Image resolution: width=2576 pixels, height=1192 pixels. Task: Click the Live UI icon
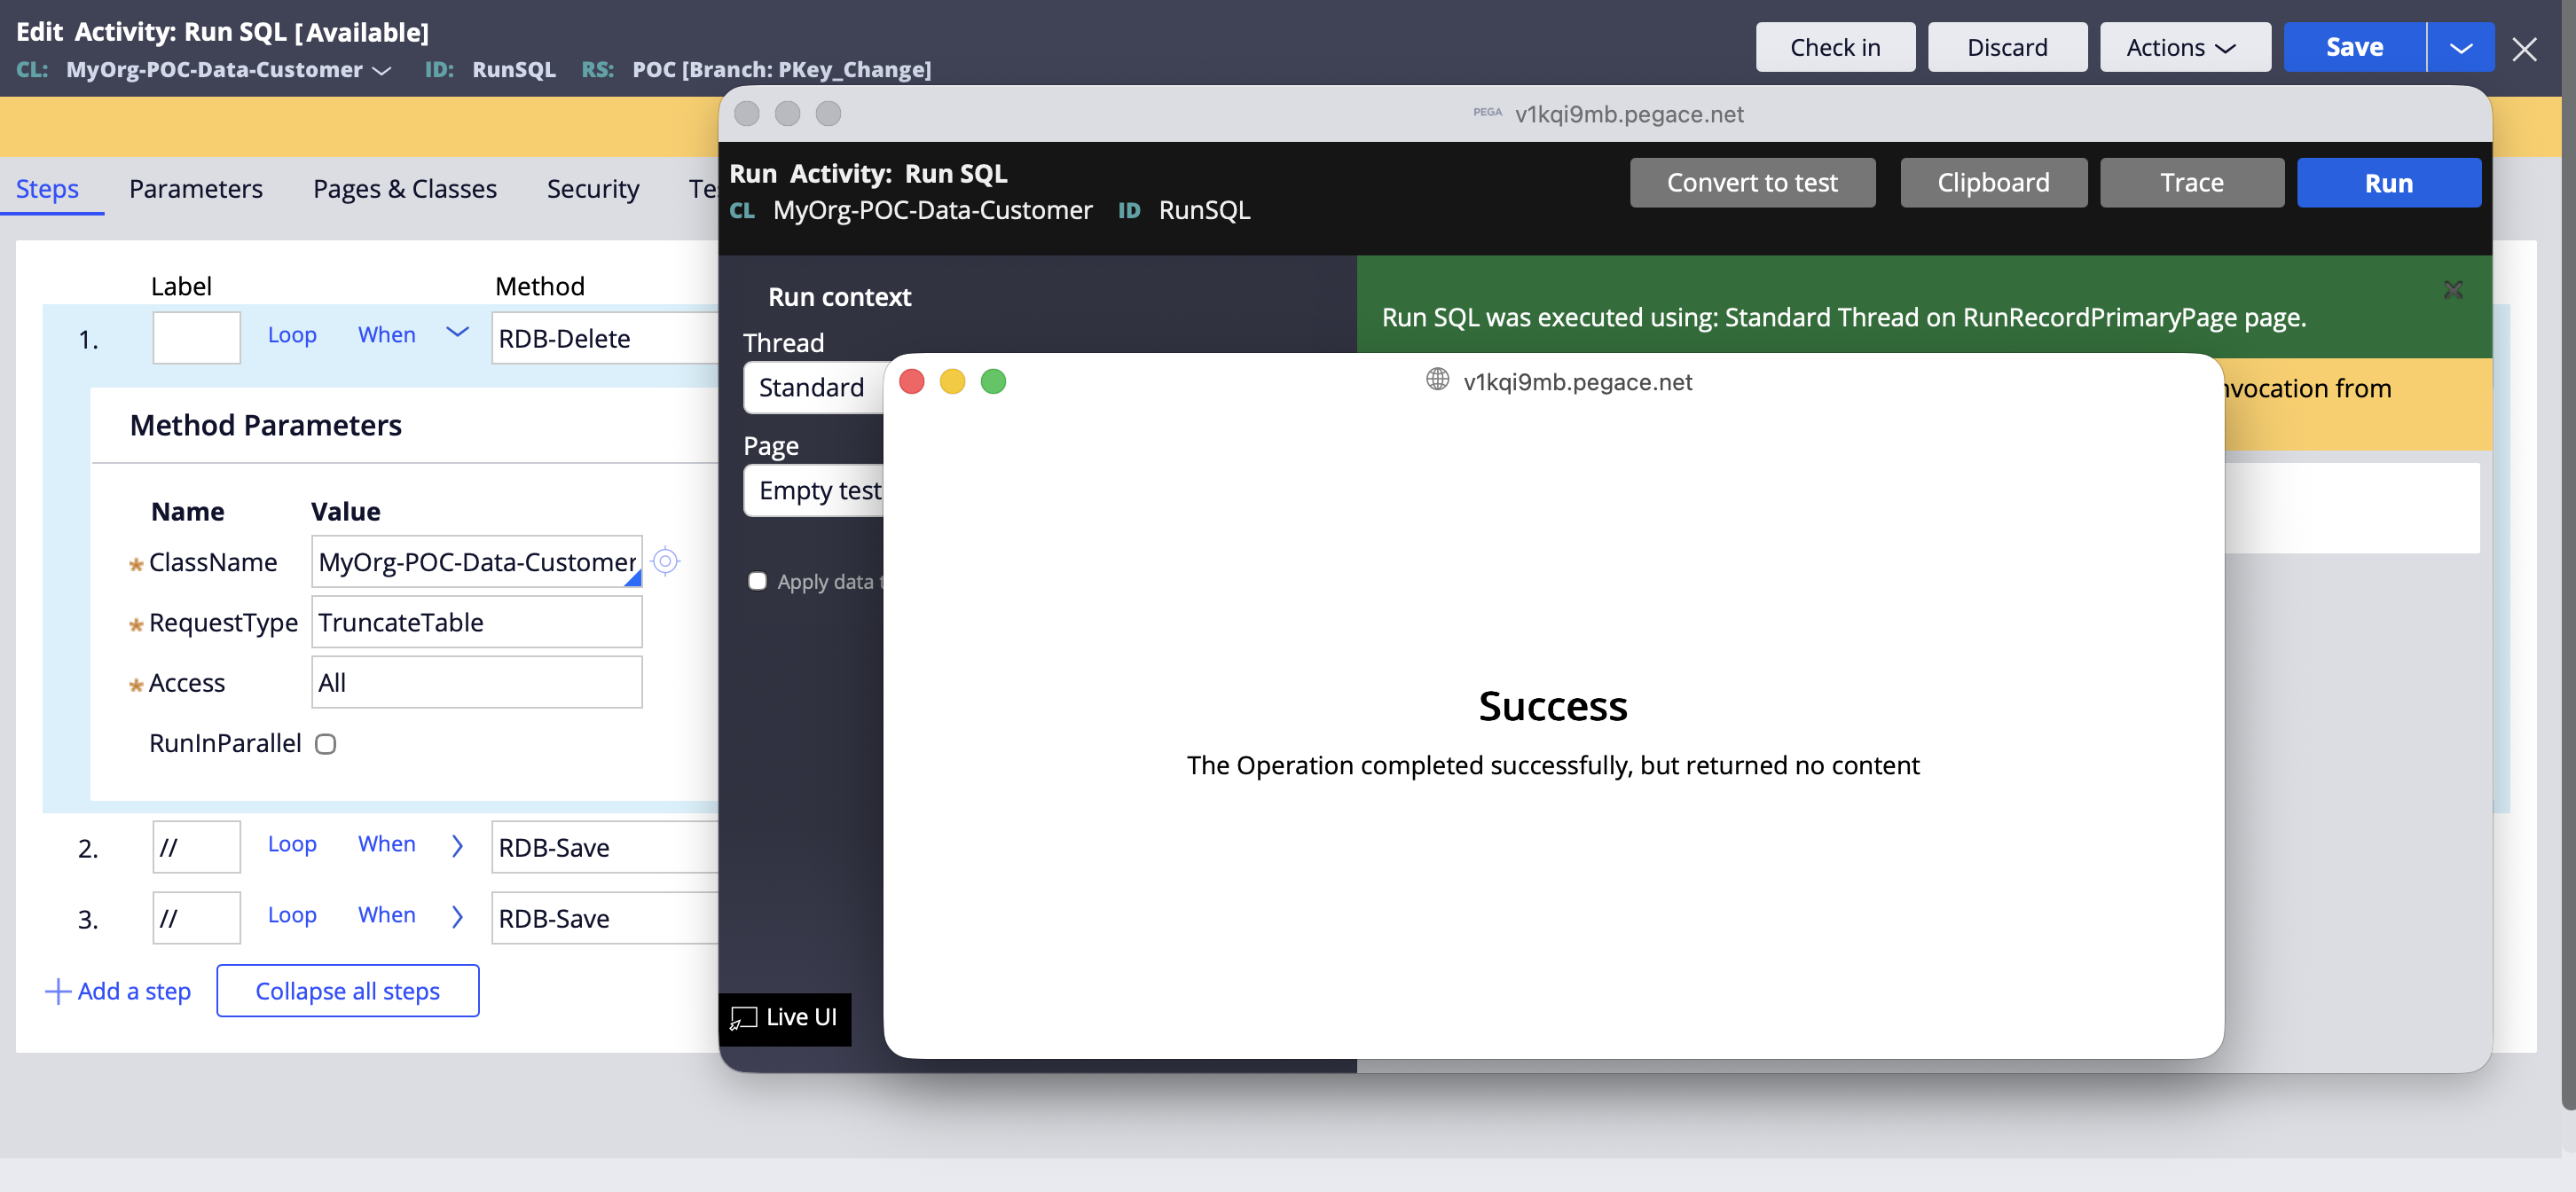(x=743, y=1018)
